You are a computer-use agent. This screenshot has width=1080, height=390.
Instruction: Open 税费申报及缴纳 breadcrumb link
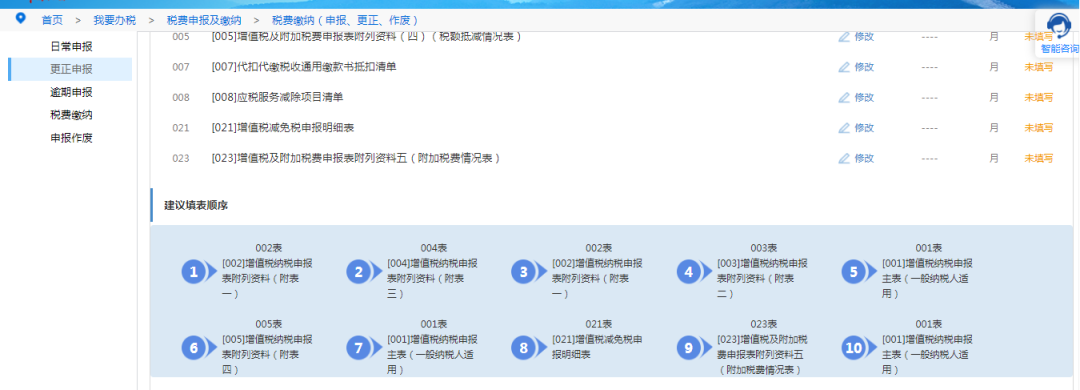(x=204, y=20)
